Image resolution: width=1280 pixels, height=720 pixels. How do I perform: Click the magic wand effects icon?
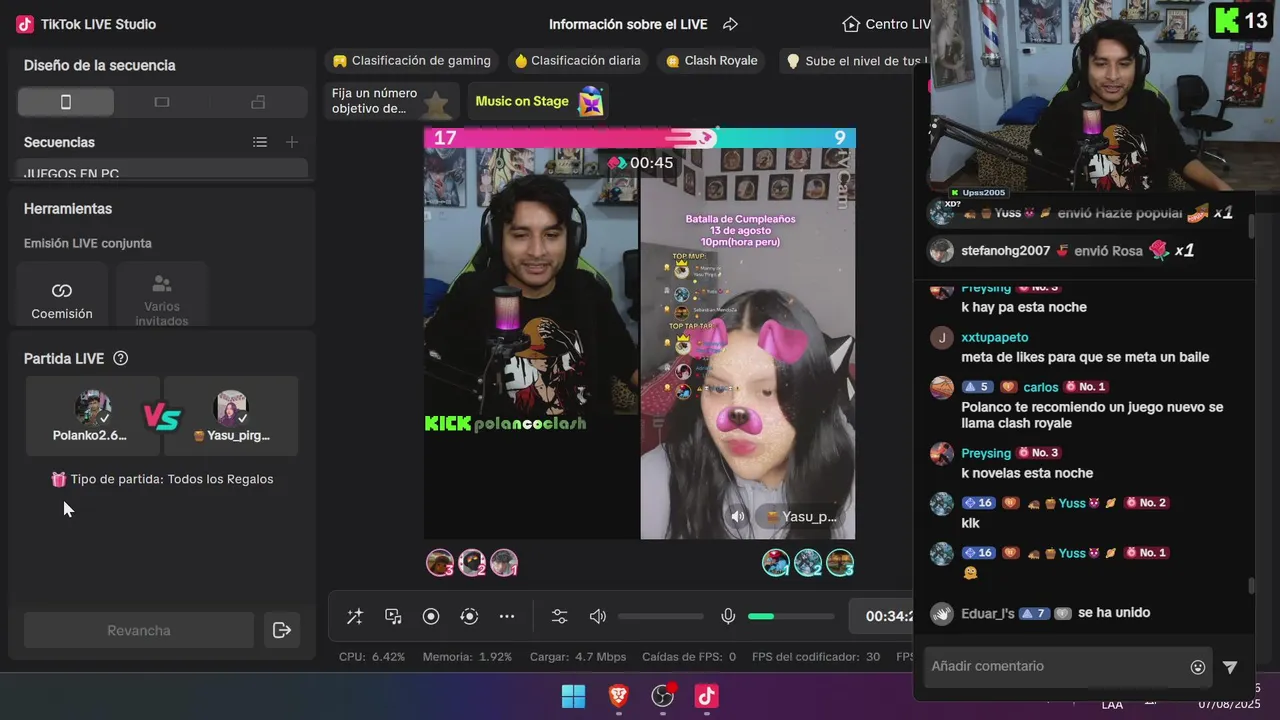click(355, 617)
